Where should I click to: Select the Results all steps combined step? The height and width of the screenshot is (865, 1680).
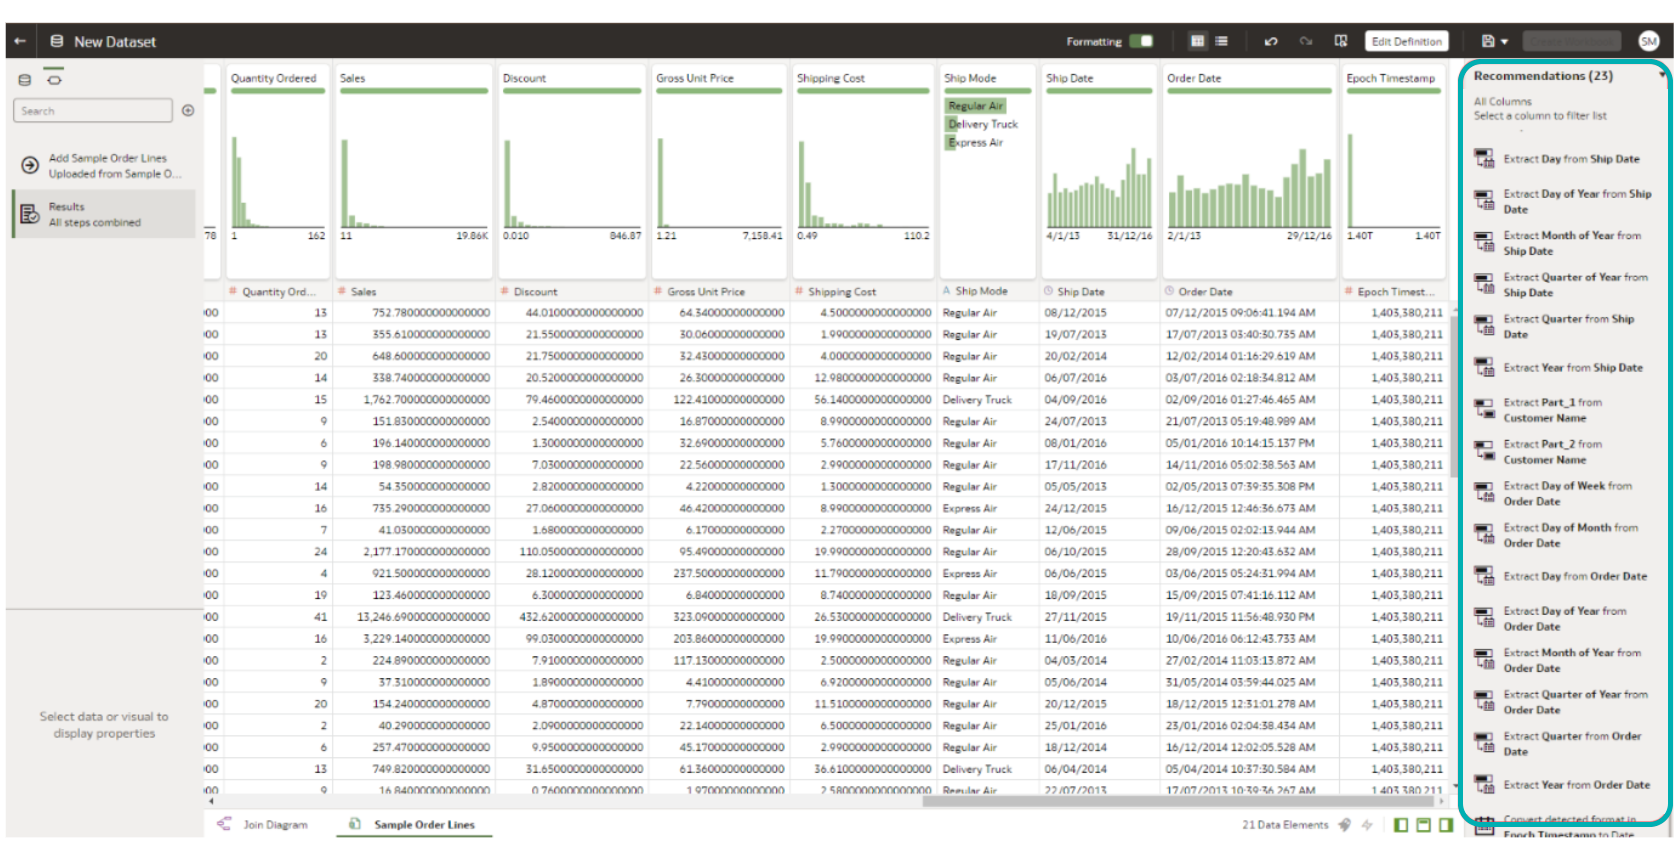(104, 214)
